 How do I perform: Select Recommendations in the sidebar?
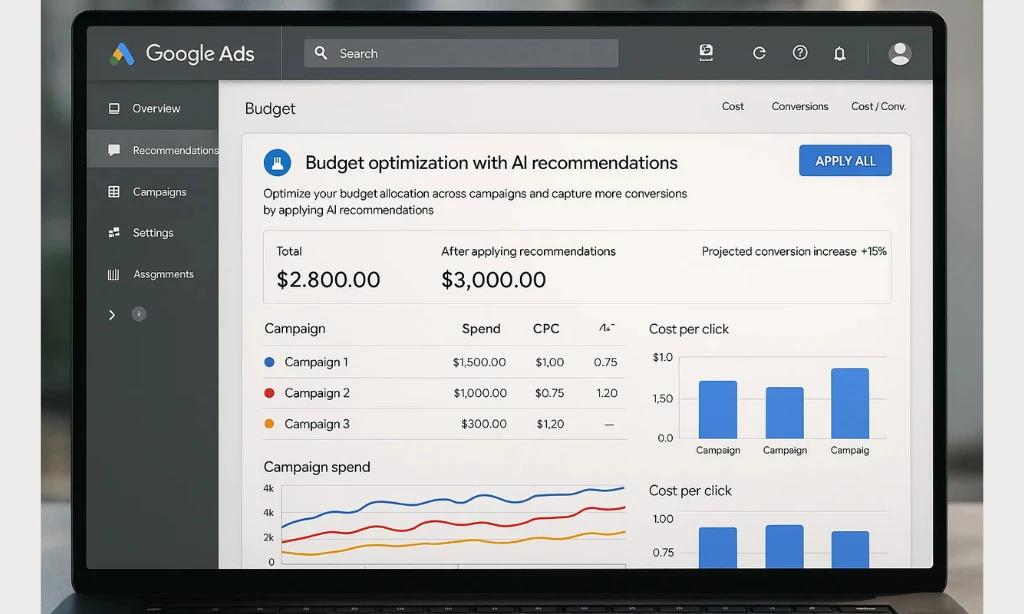point(153,150)
